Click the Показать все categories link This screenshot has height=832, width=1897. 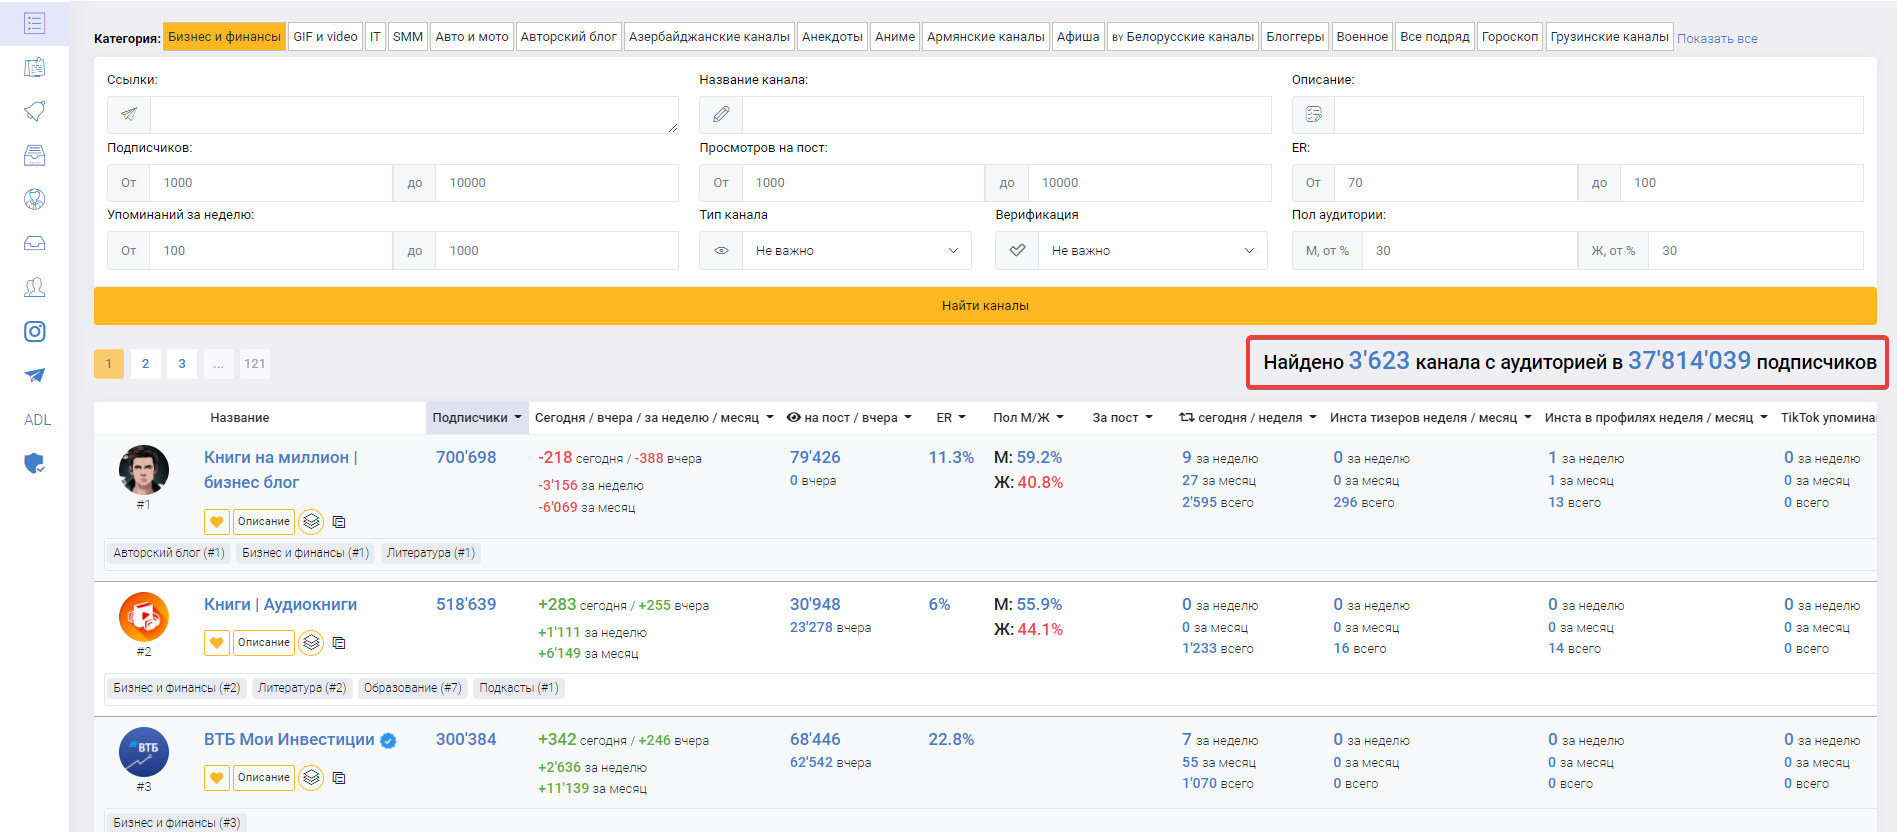[1716, 39]
